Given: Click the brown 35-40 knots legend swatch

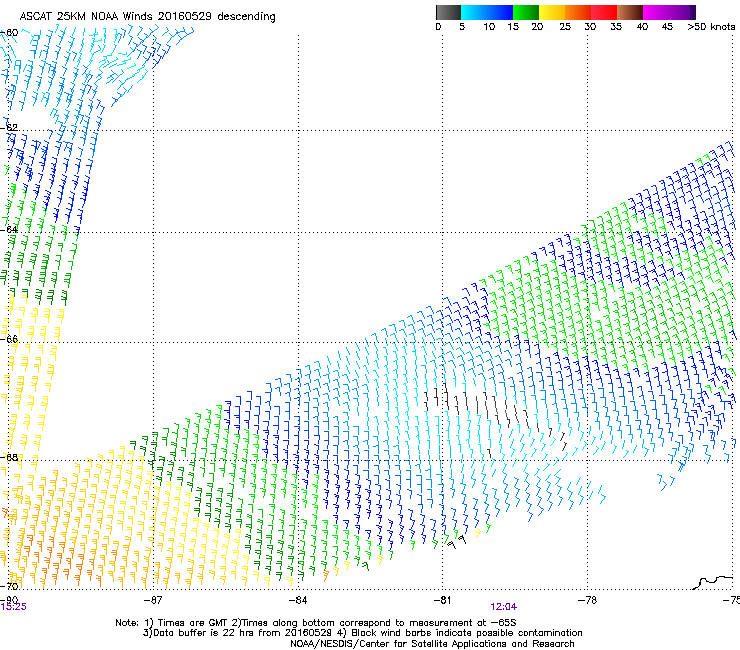Looking at the screenshot, I should pyautogui.click(x=630, y=12).
